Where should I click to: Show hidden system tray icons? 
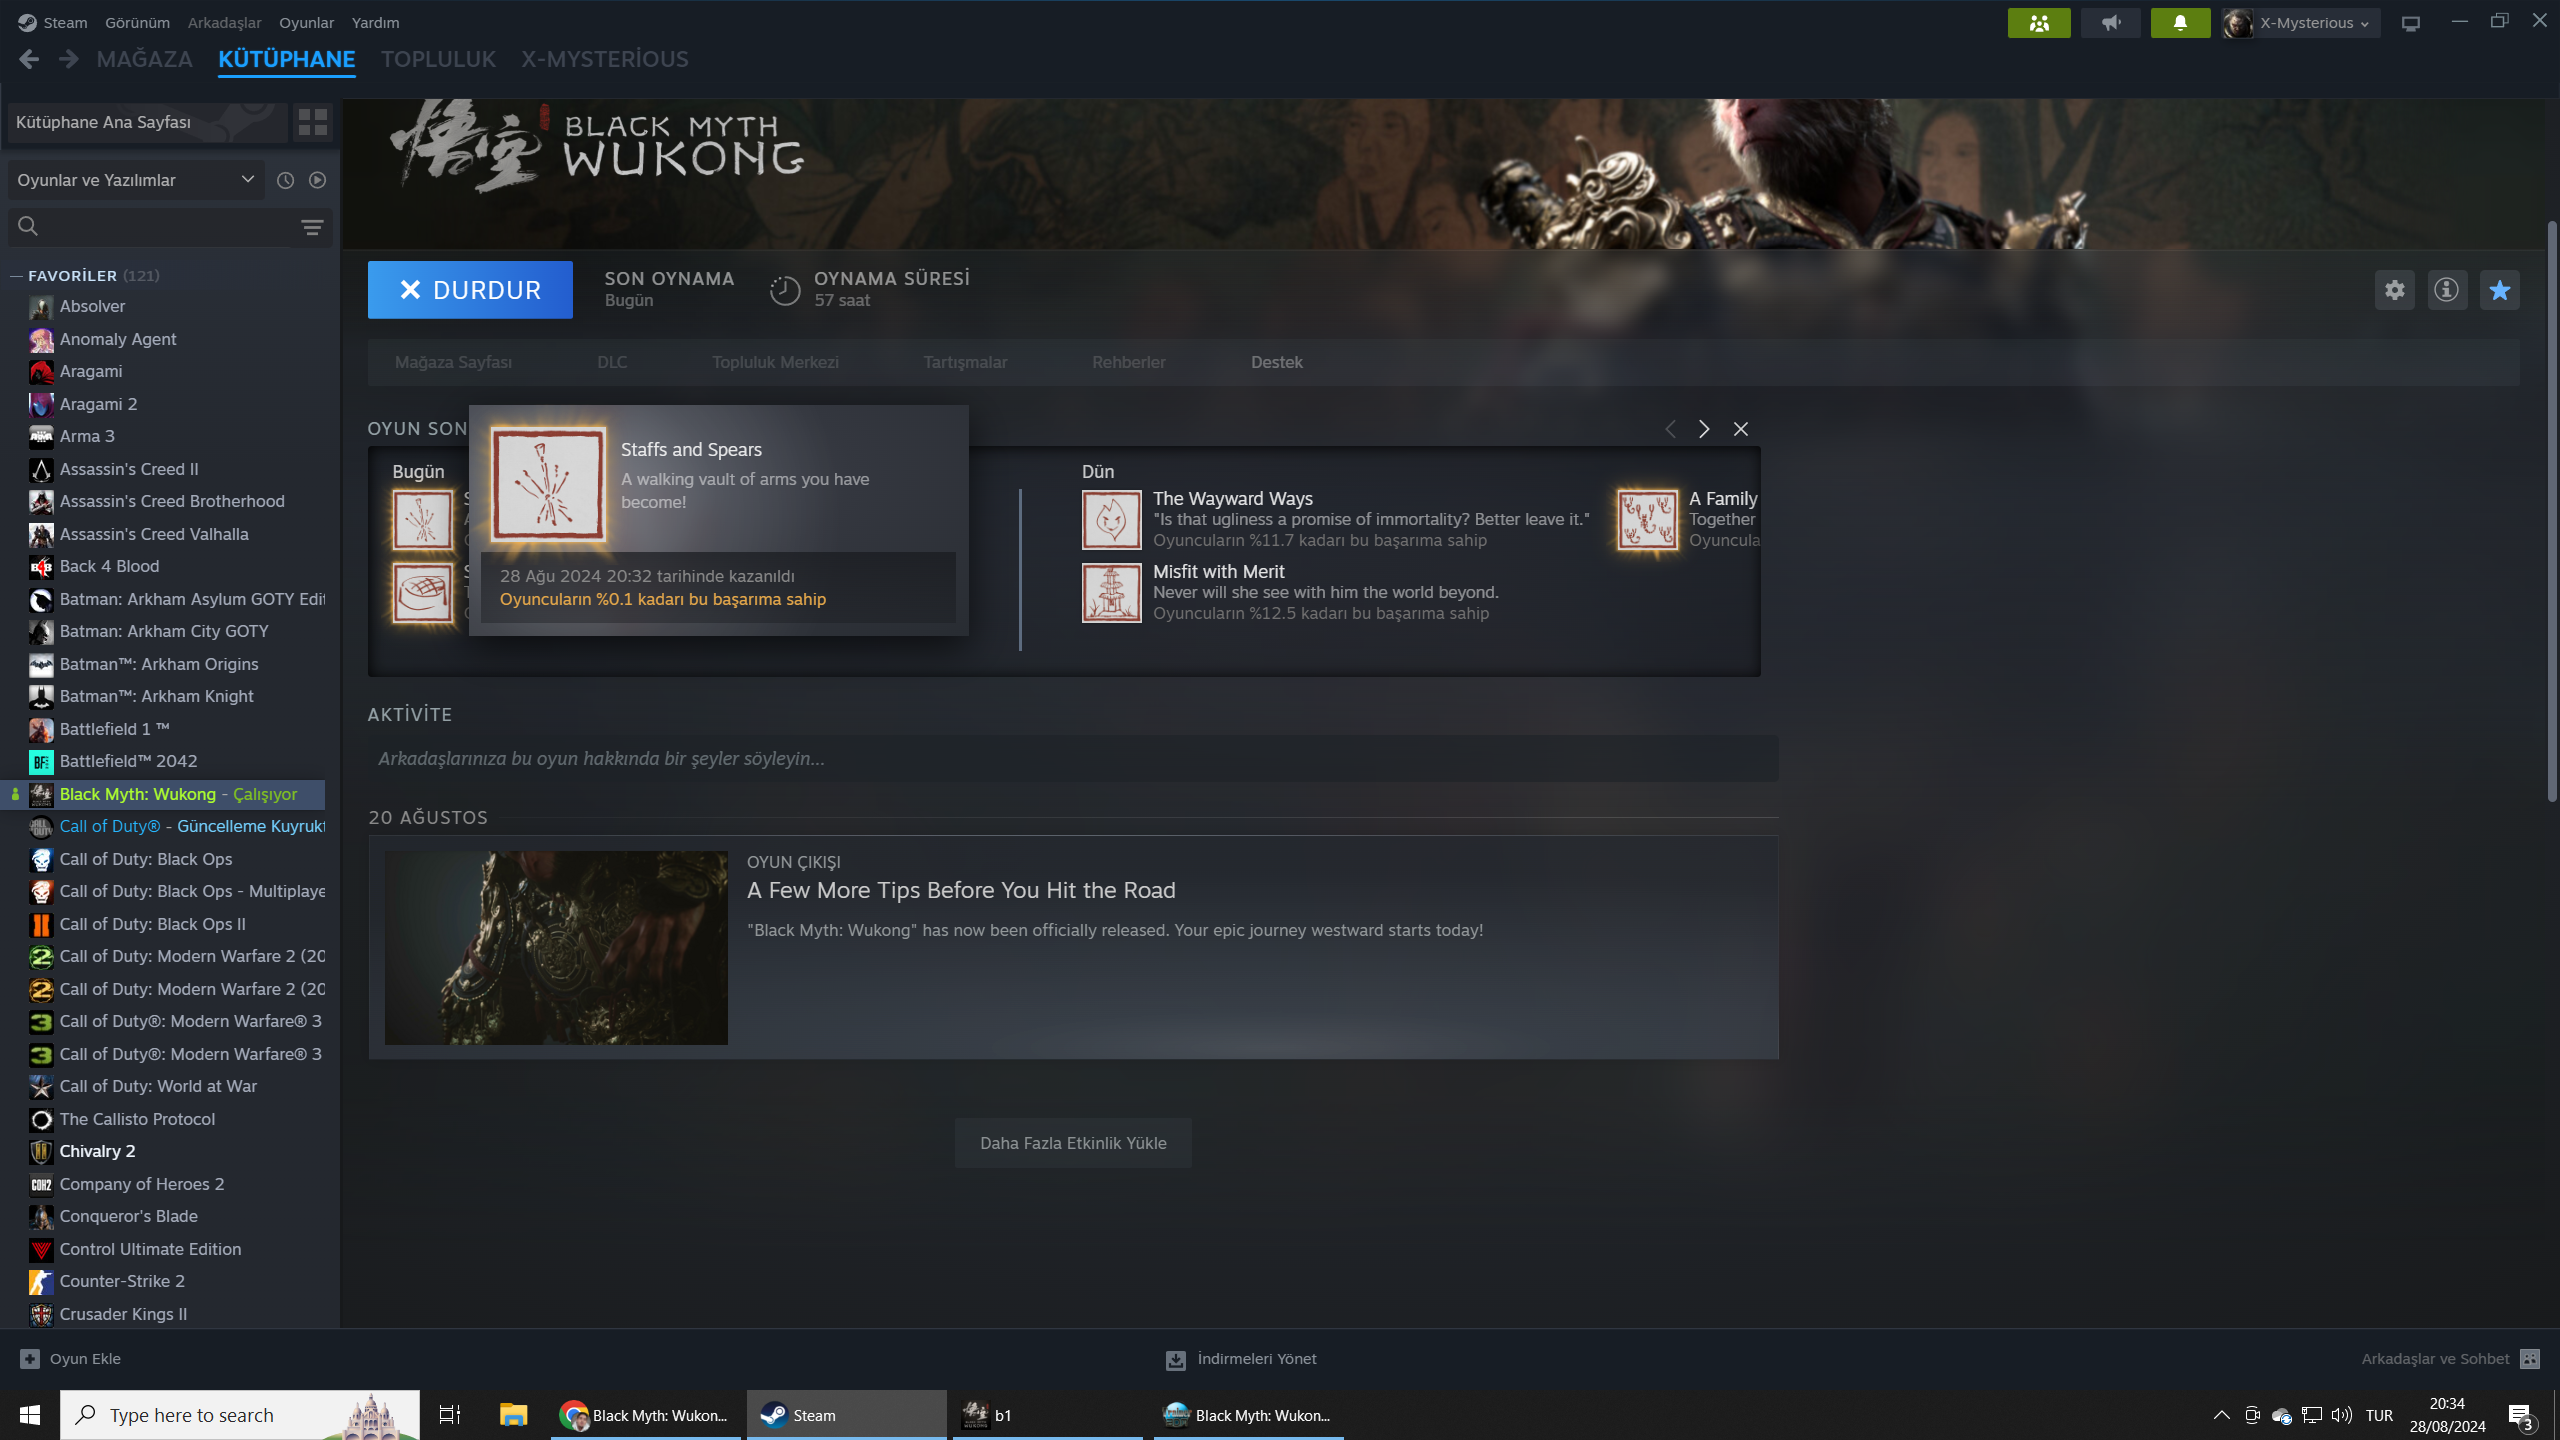pos(2221,1415)
